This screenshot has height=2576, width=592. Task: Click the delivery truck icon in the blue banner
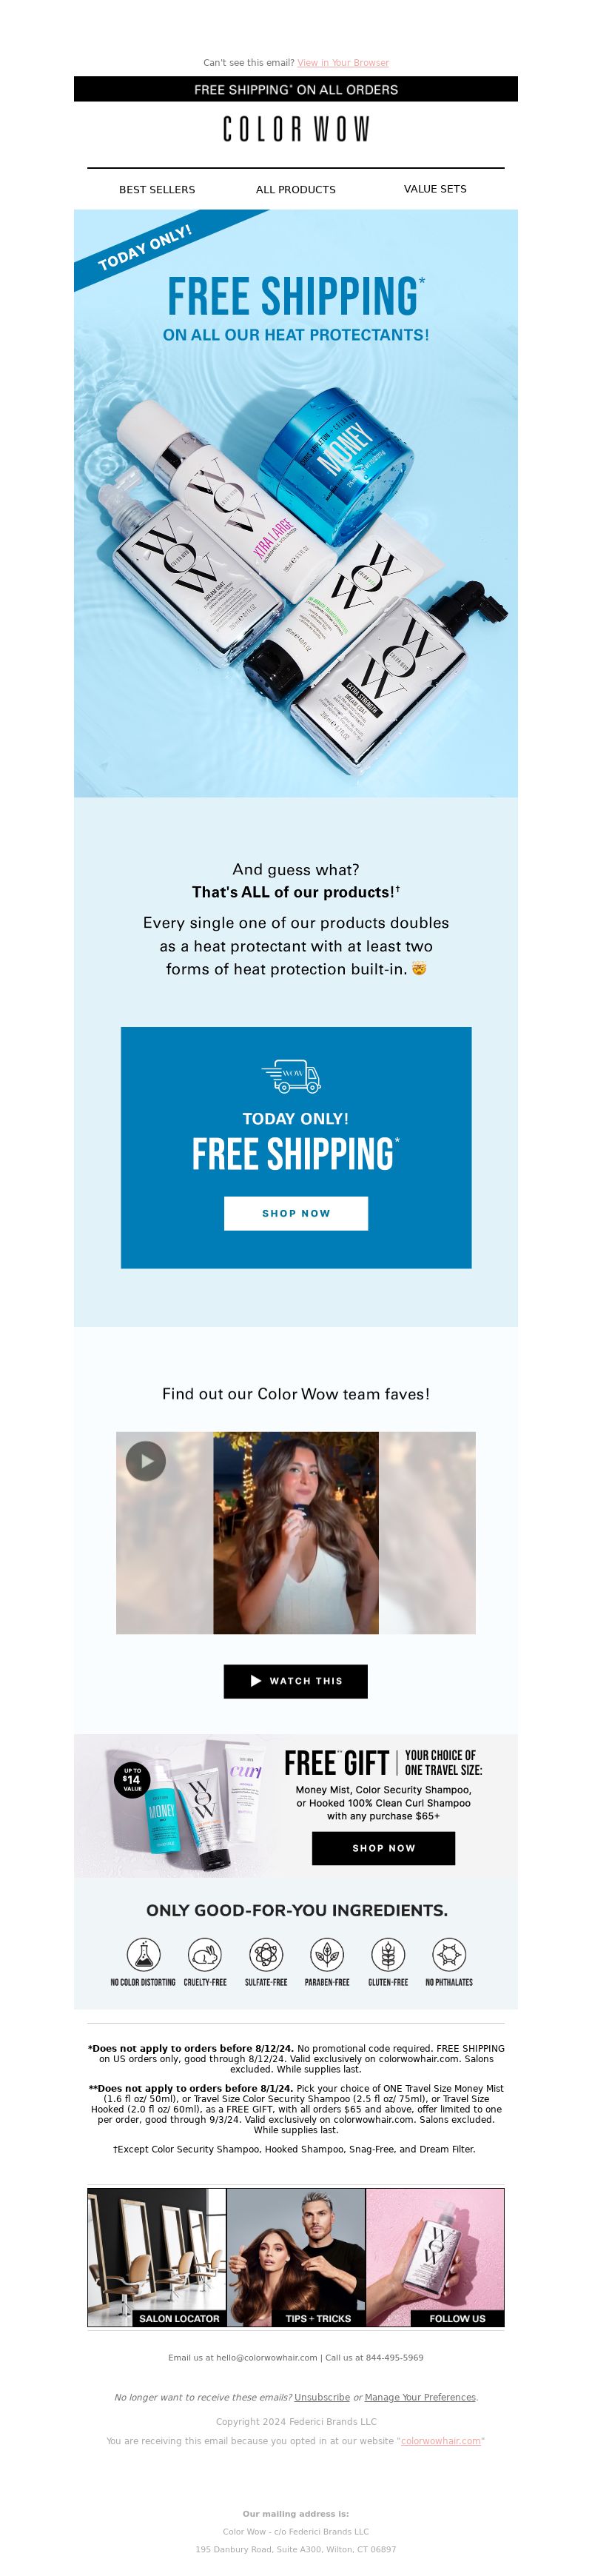[x=291, y=1076]
